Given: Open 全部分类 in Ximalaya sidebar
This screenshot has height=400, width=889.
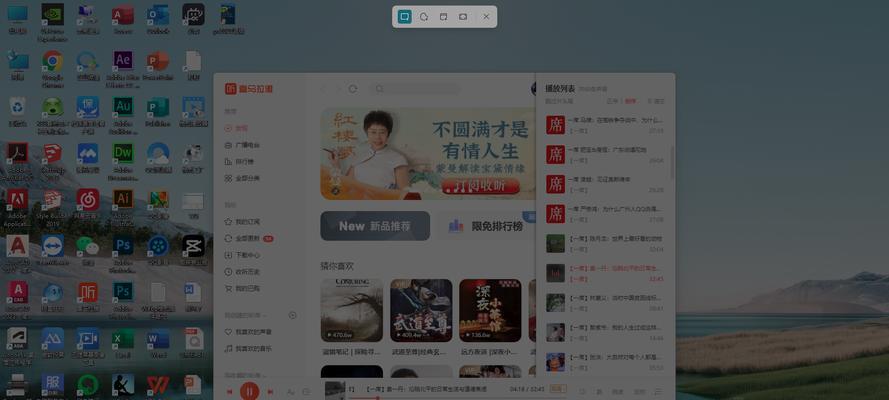Looking at the screenshot, I should (x=243, y=178).
